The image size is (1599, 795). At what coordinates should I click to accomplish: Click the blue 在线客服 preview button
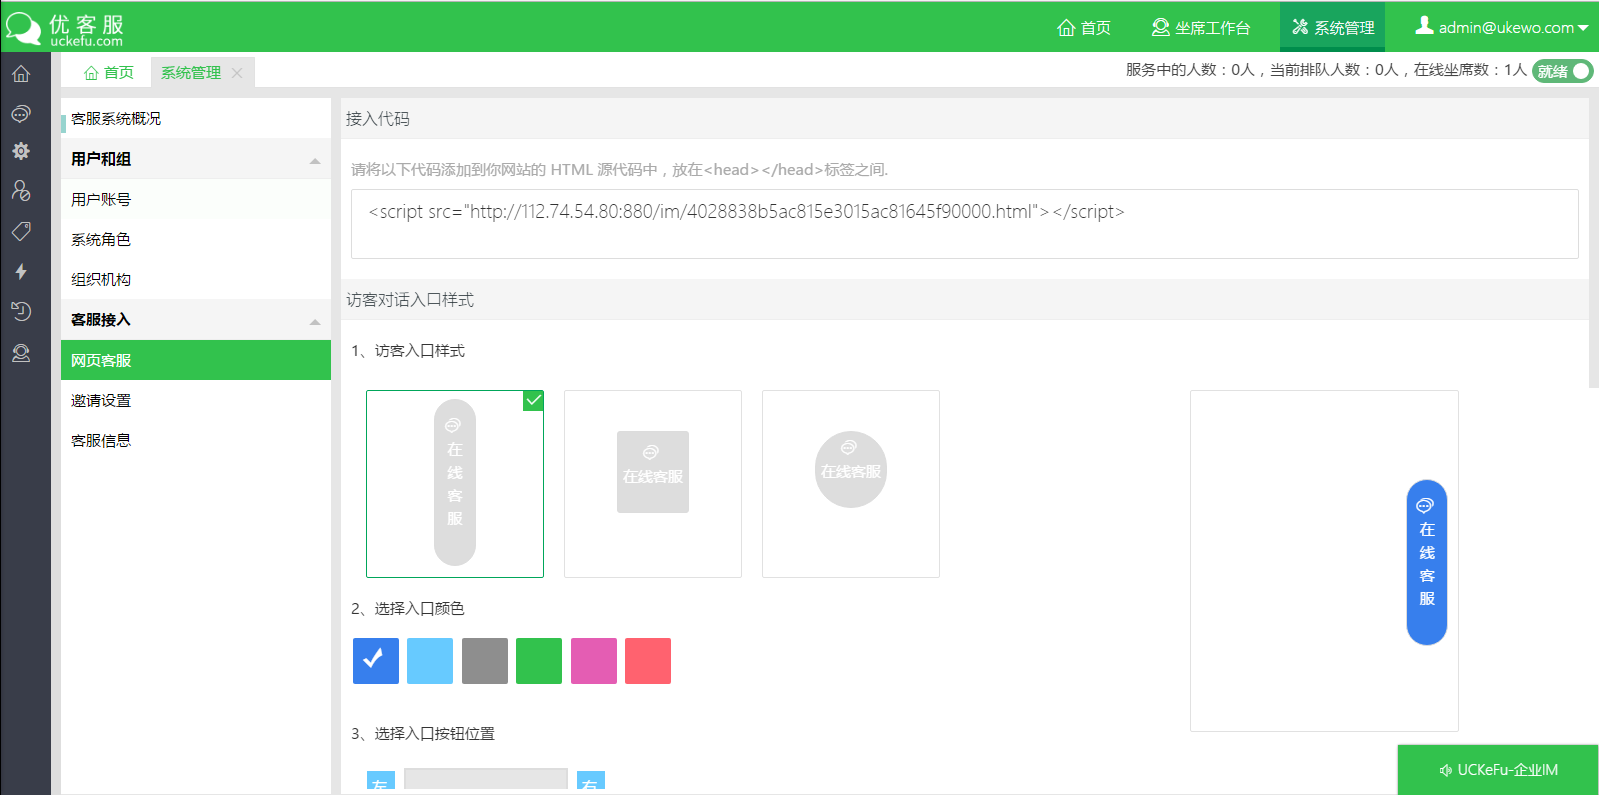point(1427,562)
